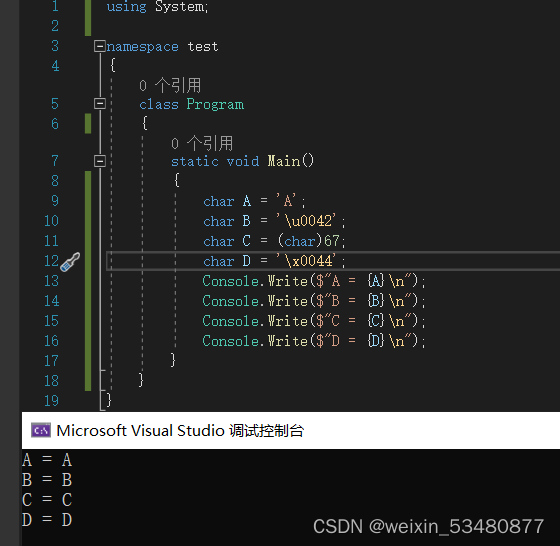The image size is (560, 546).
Task: Click the 'A = A' console output line
Action: [x=47, y=460]
